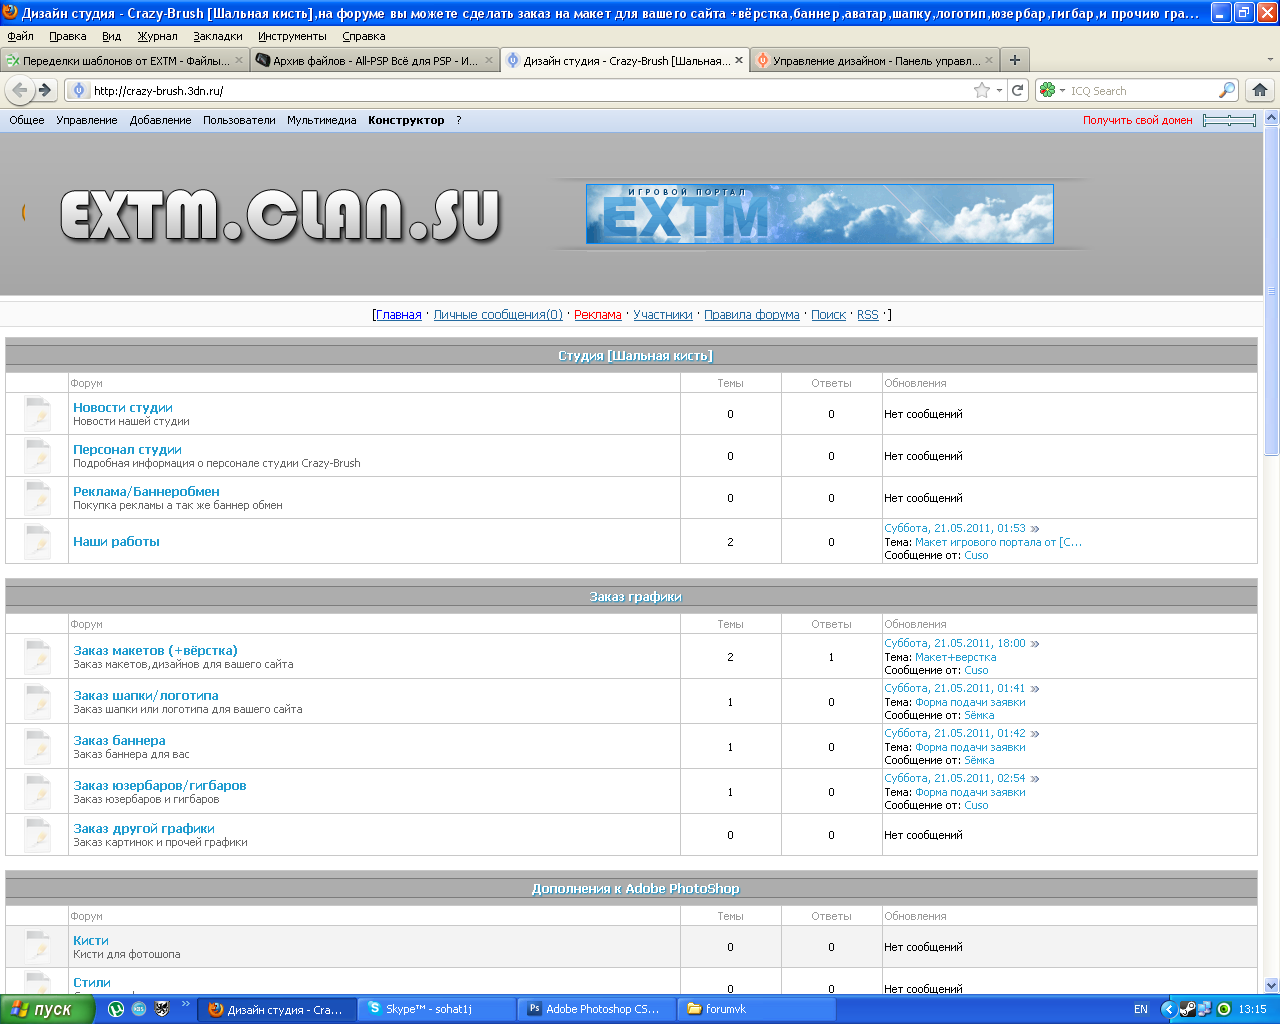This screenshot has width=1280, height=1024.
Task: Go forward with the browser forward arrow
Action: pyautogui.click(x=44, y=90)
